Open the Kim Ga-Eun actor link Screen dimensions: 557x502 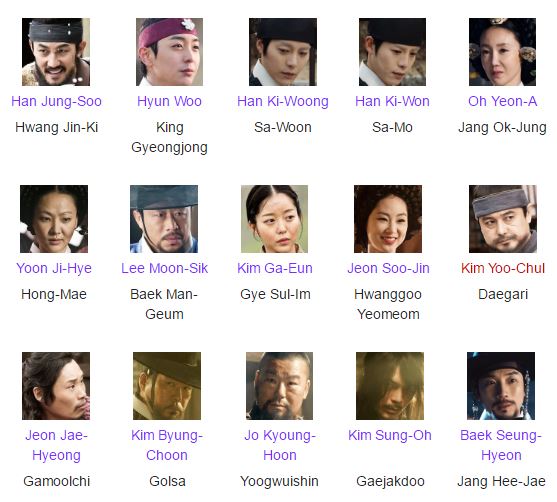pos(275,268)
